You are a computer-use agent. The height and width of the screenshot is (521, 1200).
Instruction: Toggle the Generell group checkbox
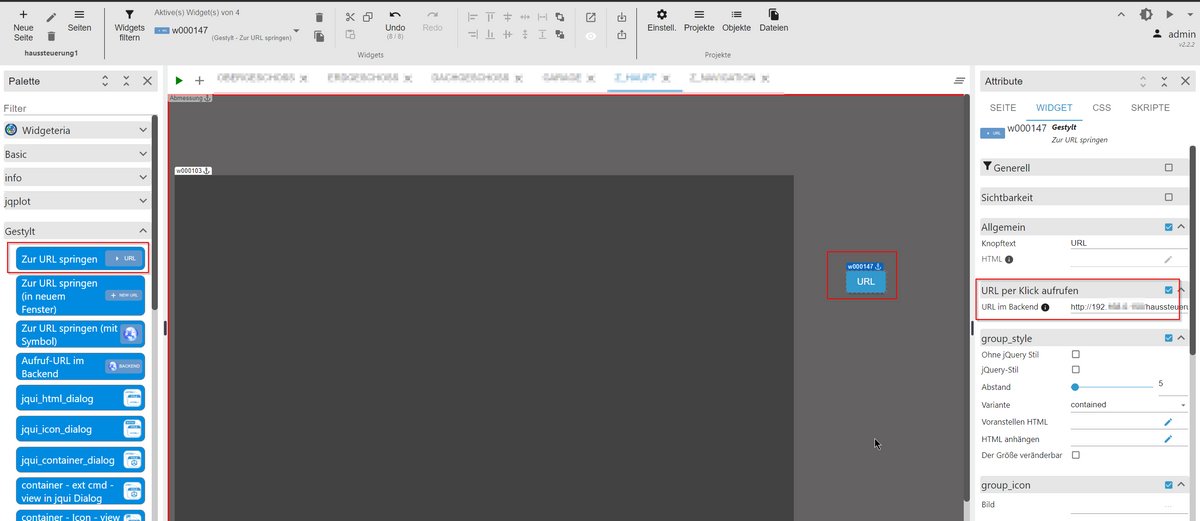point(1169,168)
